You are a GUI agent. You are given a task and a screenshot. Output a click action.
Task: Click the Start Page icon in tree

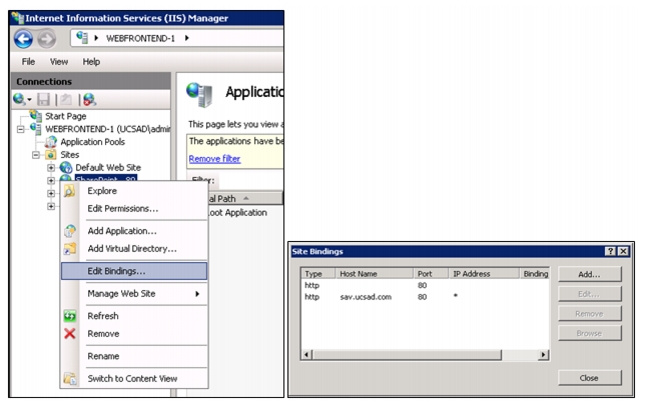(x=36, y=115)
